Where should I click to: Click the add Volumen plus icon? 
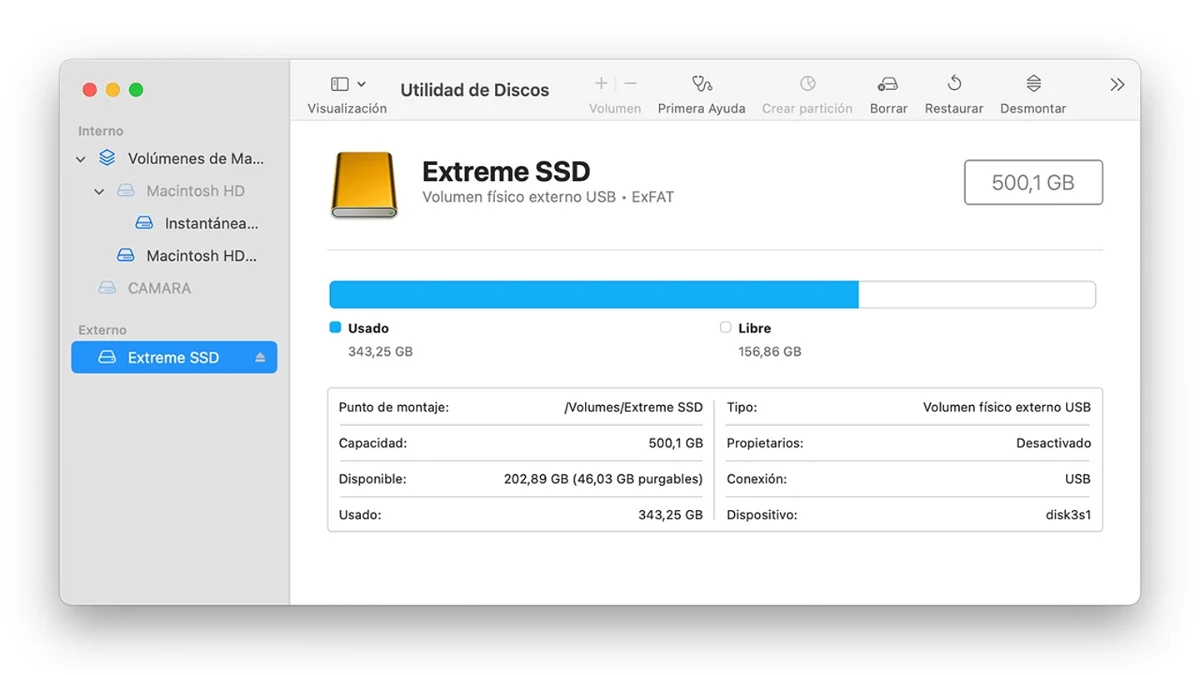tap(600, 83)
